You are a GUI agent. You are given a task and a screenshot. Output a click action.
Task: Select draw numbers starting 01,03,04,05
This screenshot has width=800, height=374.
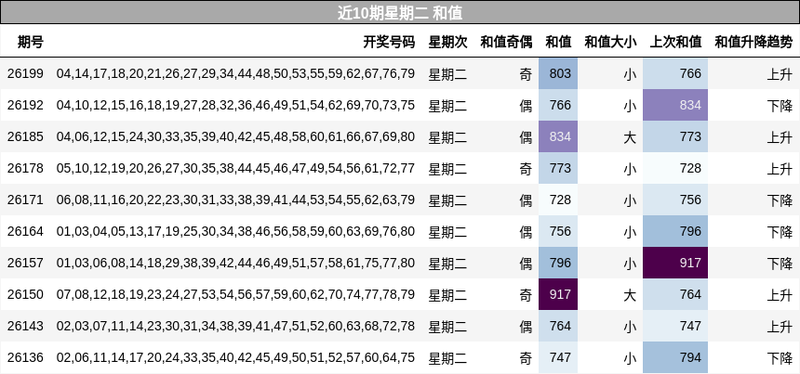pyautogui.click(x=236, y=232)
